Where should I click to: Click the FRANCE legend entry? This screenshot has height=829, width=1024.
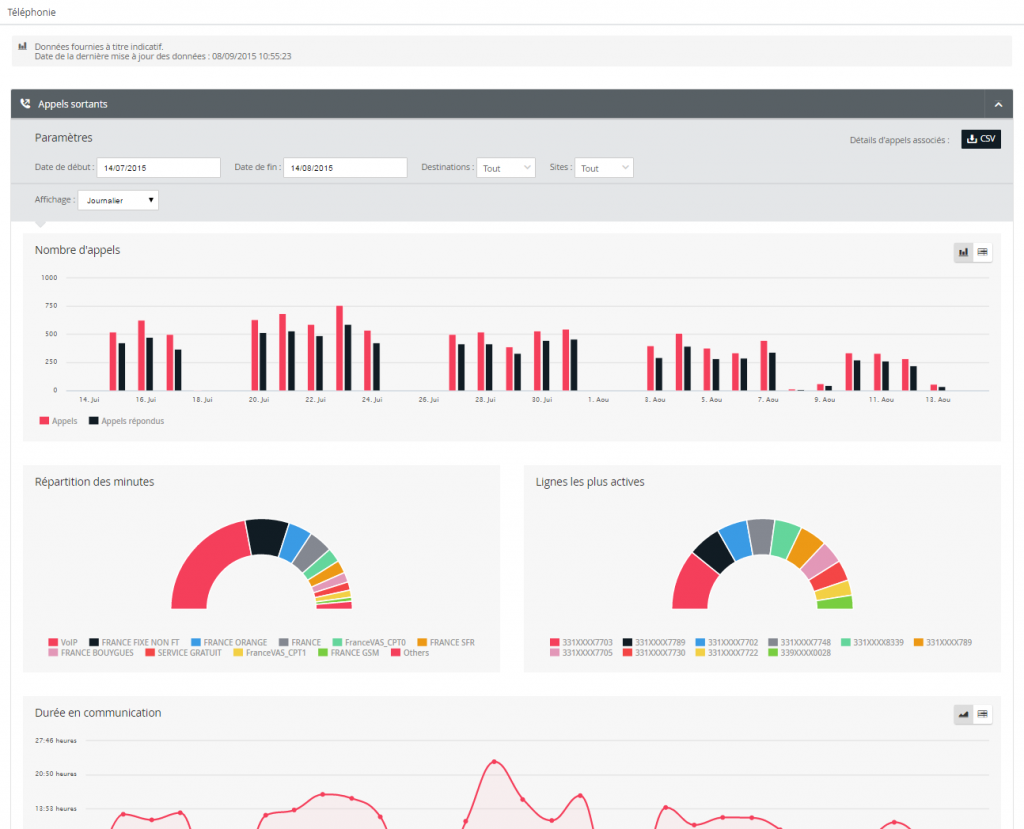300,642
